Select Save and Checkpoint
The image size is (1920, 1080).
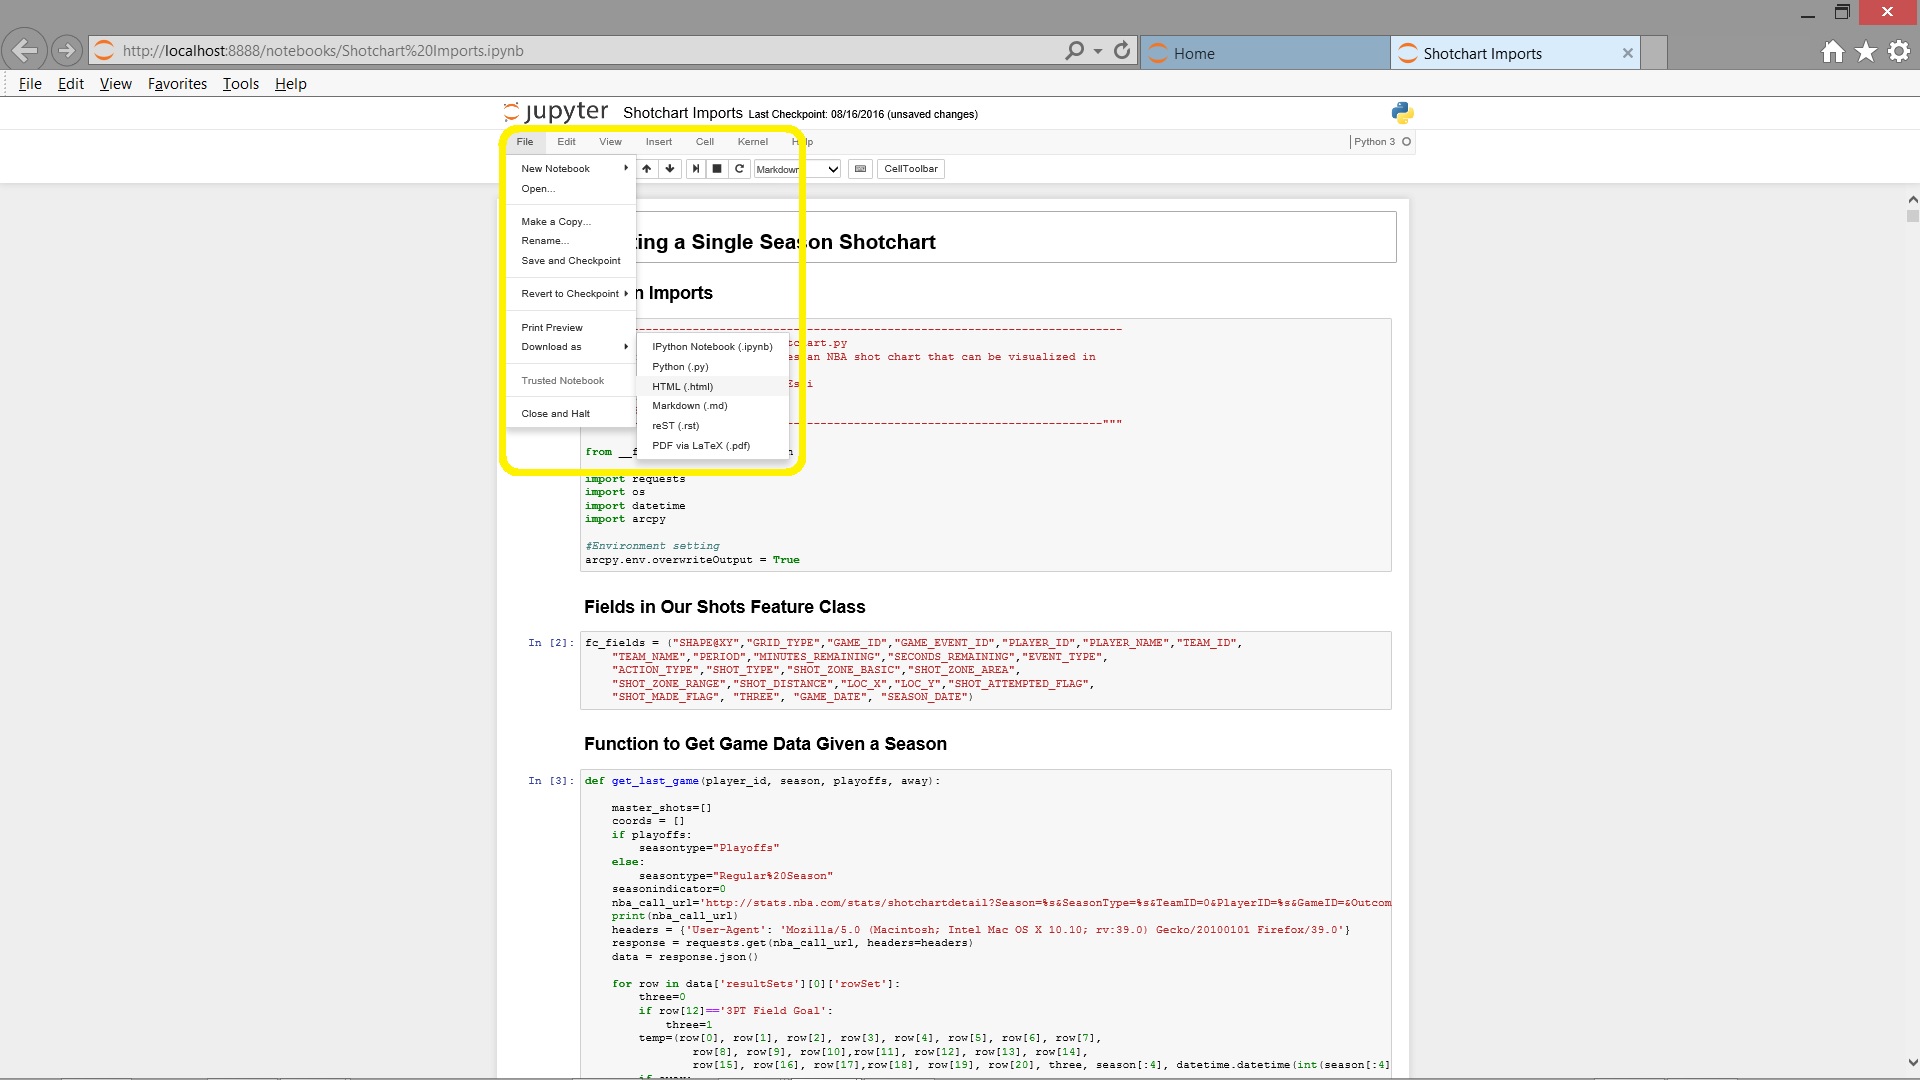click(x=572, y=261)
